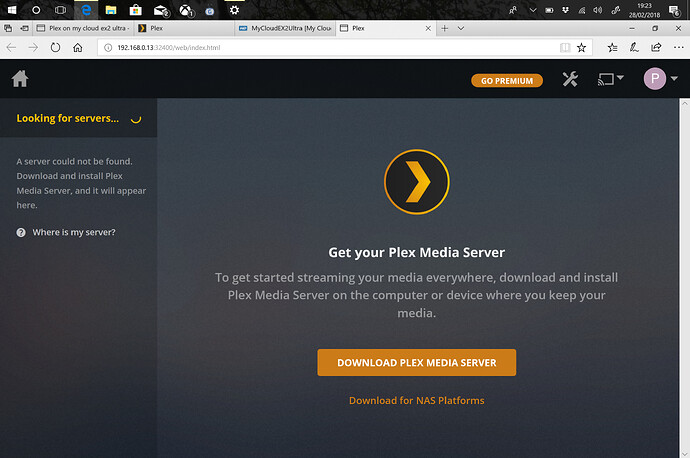Open Task View on taskbar
Screen dimensions: 690x458
(60, 10)
